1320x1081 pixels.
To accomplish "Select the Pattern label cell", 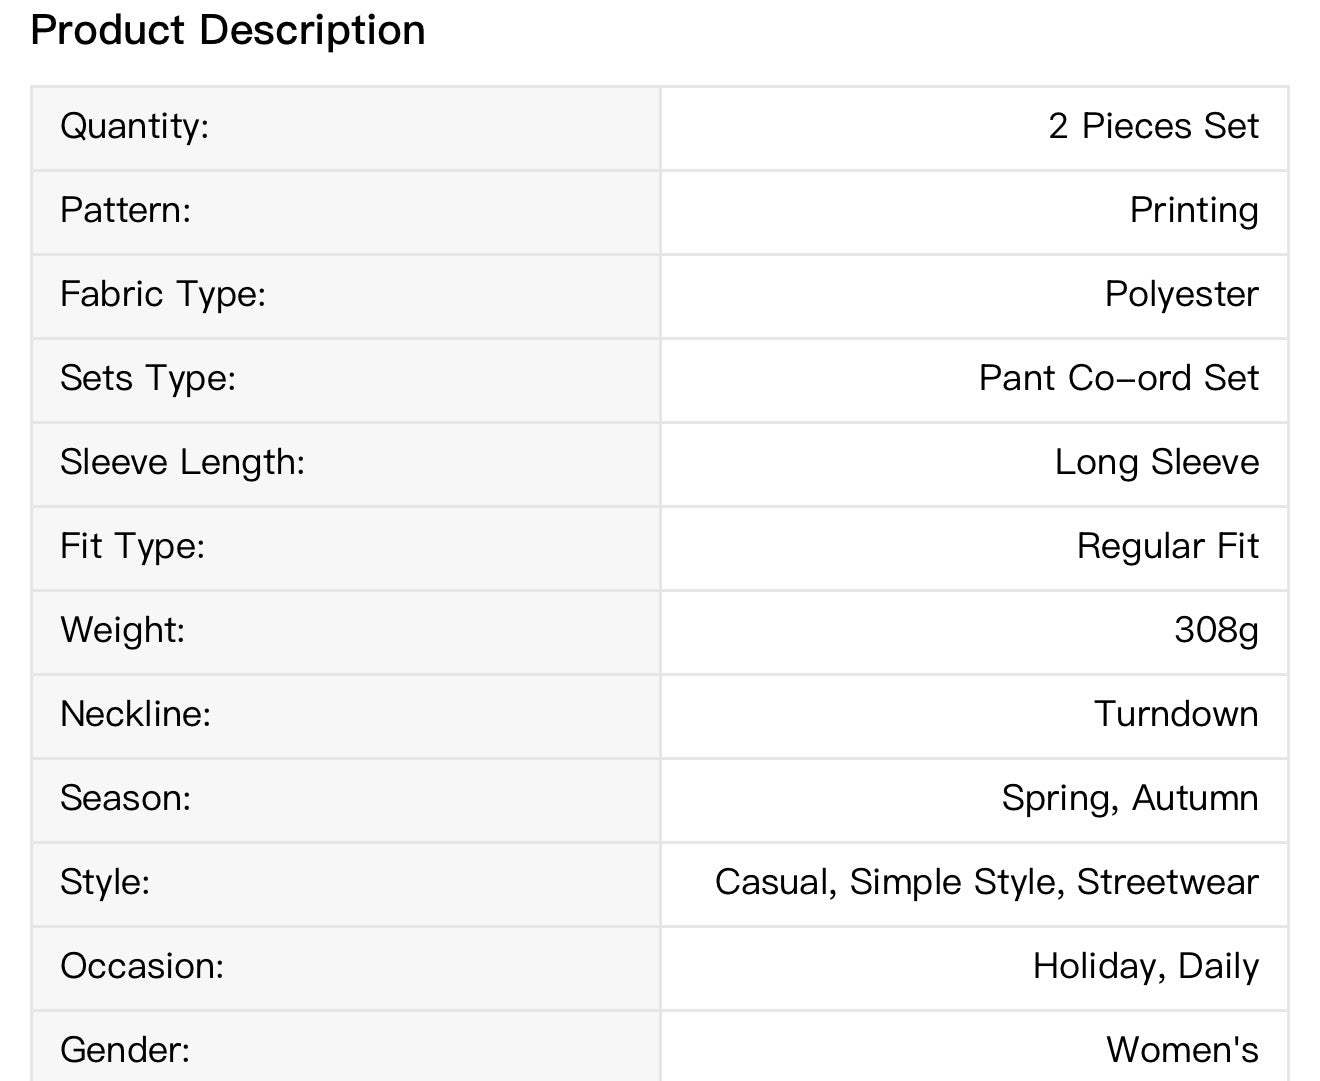I will click(346, 212).
